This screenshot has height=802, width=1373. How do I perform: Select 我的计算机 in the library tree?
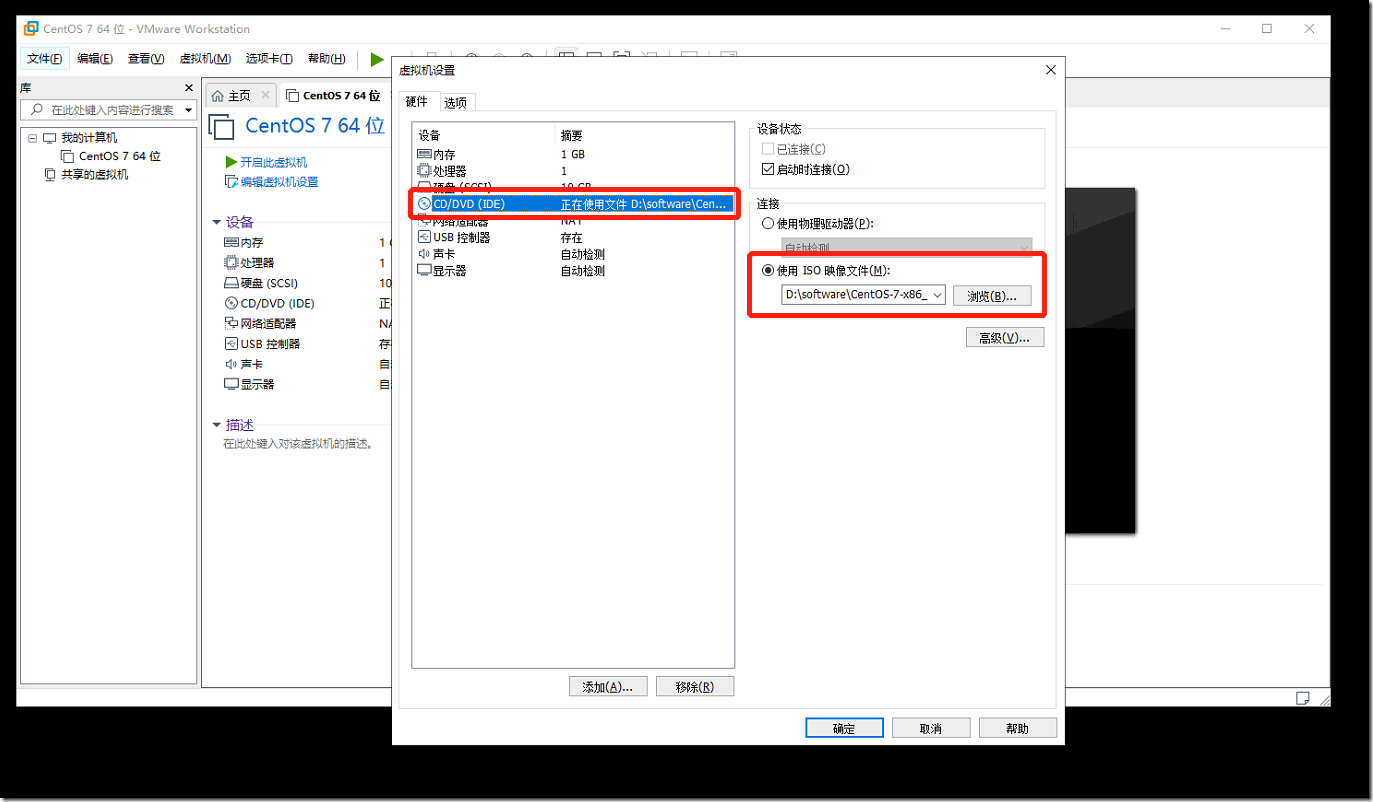[89, 138]
